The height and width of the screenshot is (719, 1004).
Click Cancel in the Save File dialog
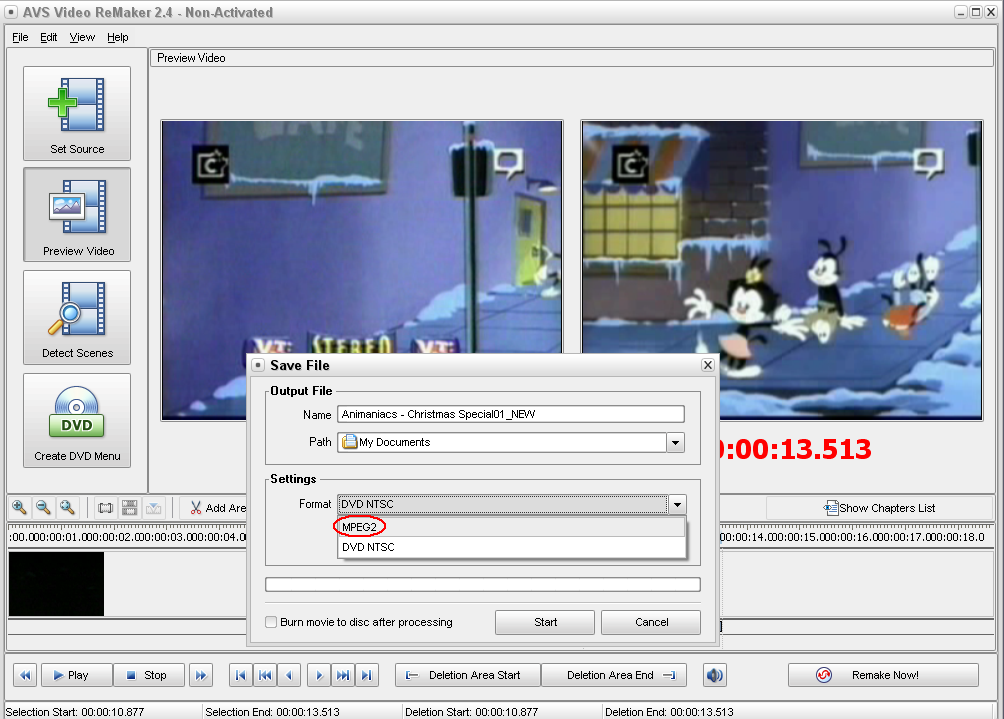point(651,622)
